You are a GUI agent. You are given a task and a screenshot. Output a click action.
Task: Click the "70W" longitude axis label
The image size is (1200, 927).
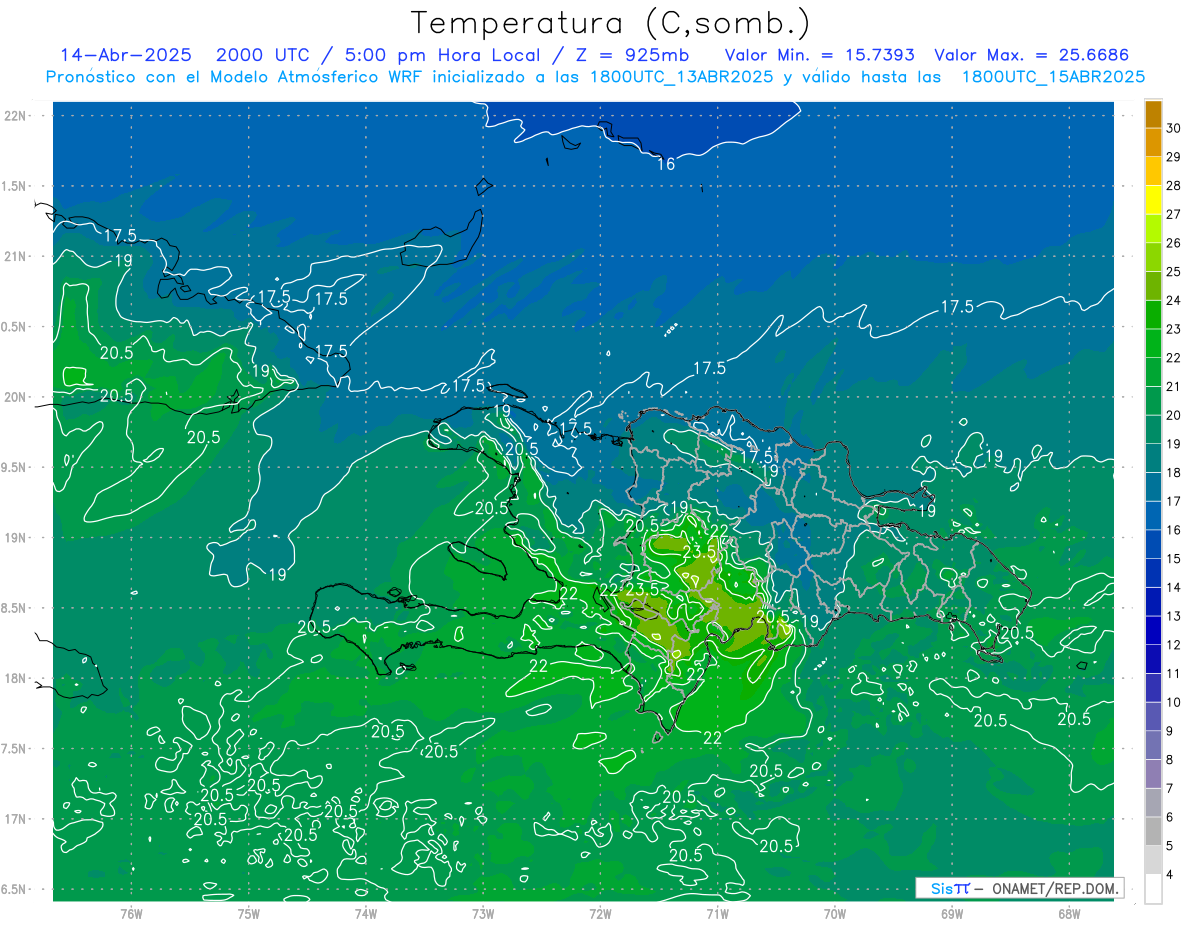click(835, 914)
